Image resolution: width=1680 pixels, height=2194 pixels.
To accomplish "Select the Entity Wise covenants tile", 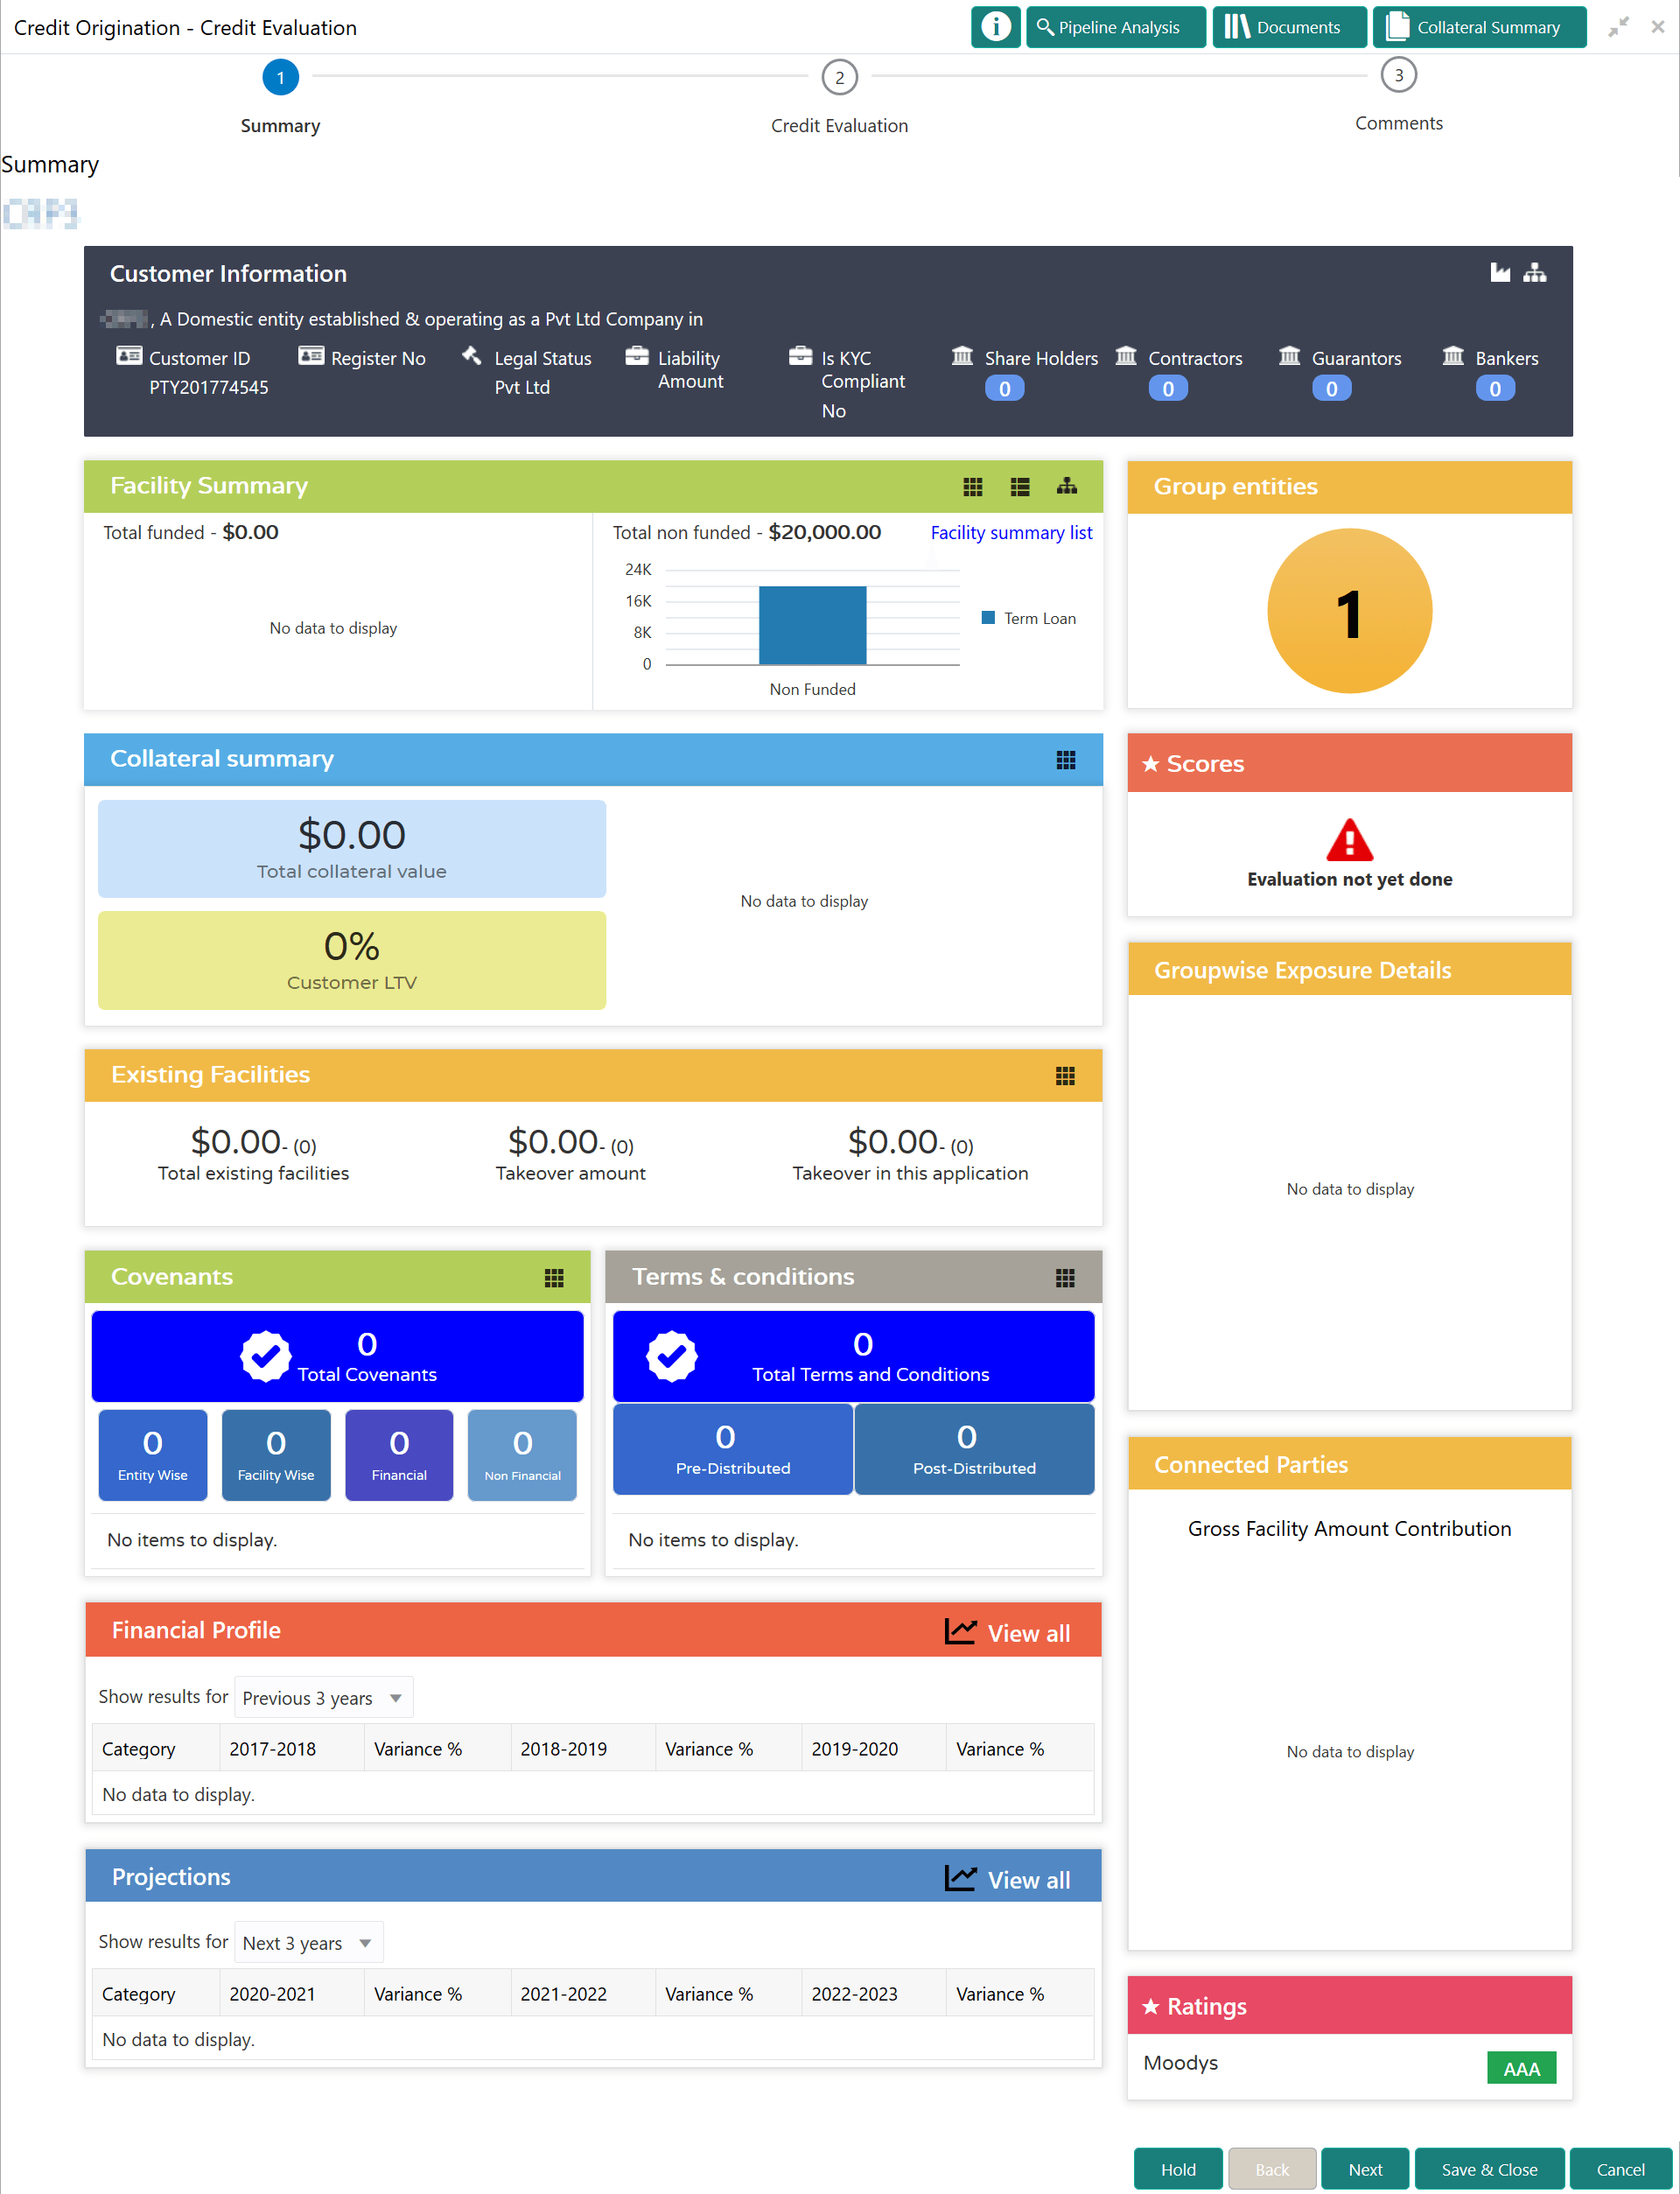I will tap(152, 1455).
